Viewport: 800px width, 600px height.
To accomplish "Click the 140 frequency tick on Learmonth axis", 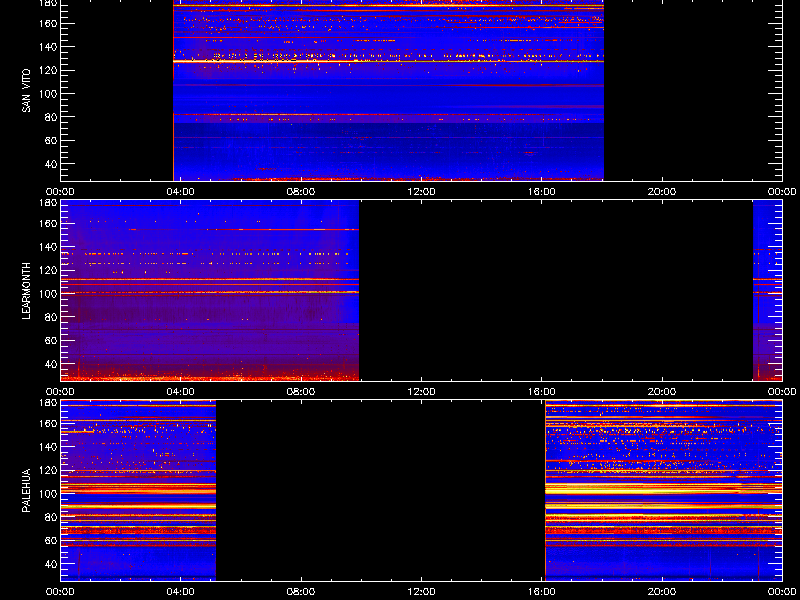I will [x=49, y=247].
